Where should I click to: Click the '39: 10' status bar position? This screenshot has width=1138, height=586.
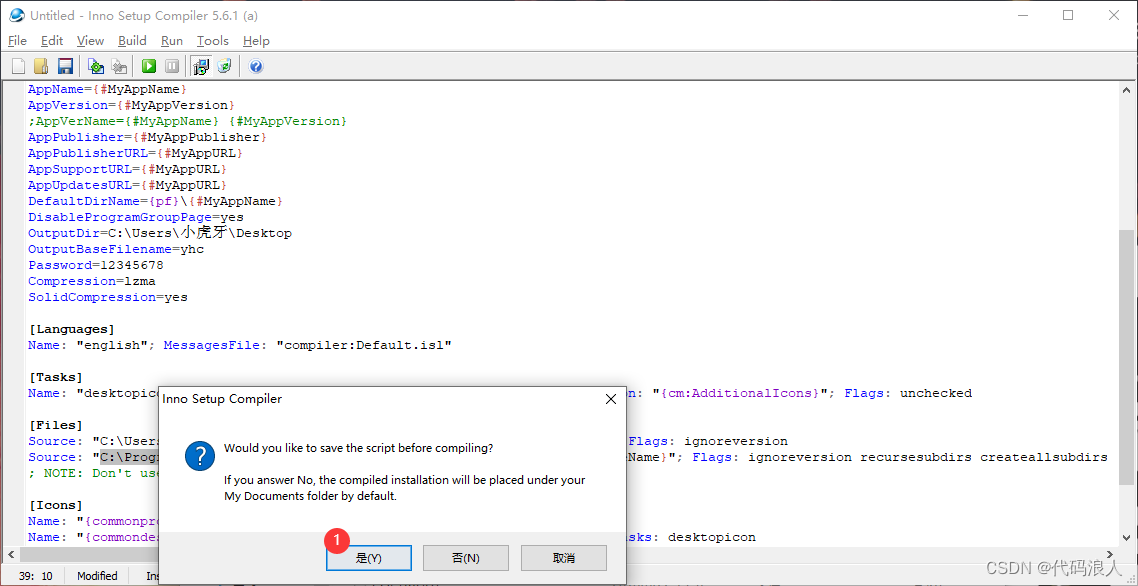pyautogui.click(x=34, y=576)
